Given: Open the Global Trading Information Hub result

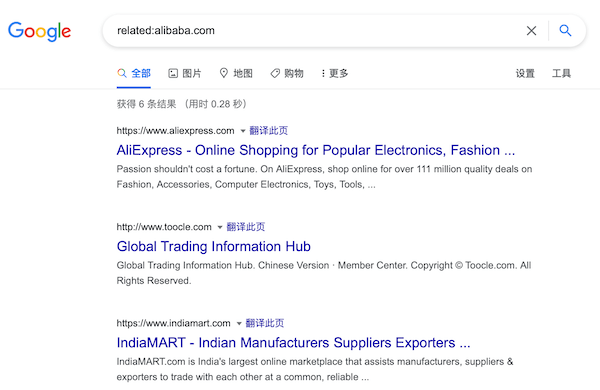Looking at the screenshot, I should click(214, 246).
